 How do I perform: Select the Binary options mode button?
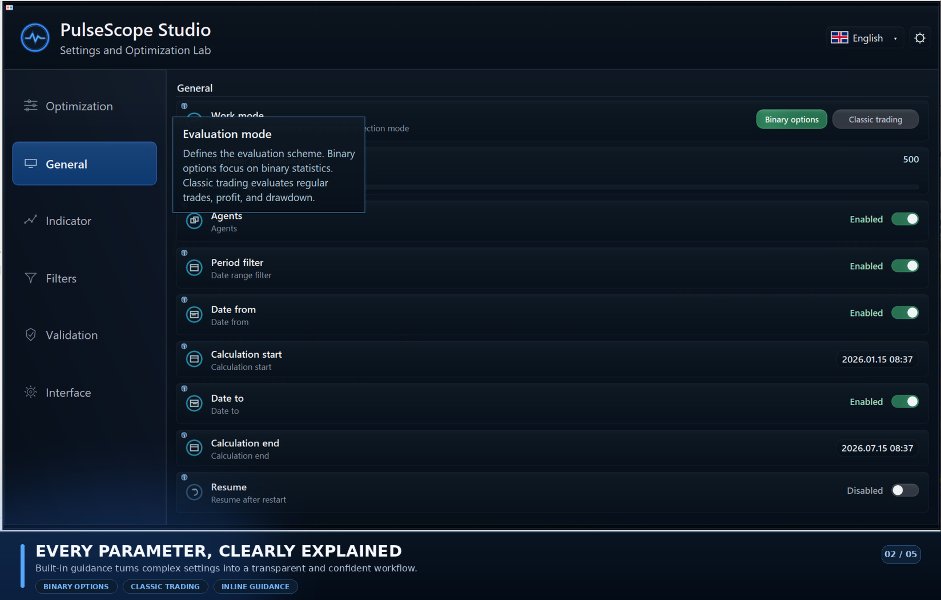click(791, 119)
